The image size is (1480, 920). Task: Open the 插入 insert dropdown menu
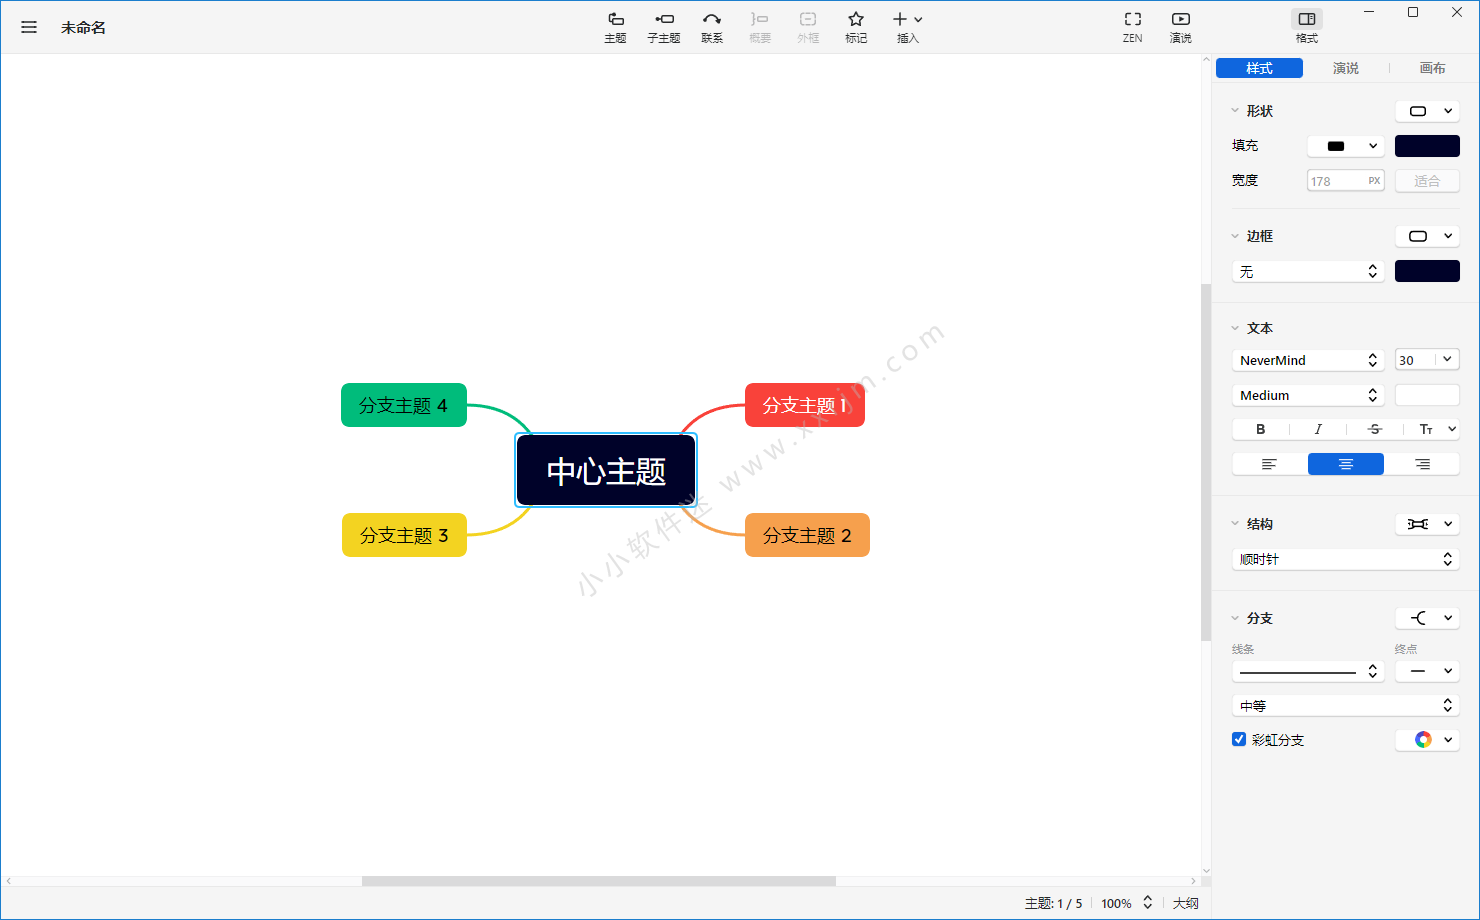(907, 26)
